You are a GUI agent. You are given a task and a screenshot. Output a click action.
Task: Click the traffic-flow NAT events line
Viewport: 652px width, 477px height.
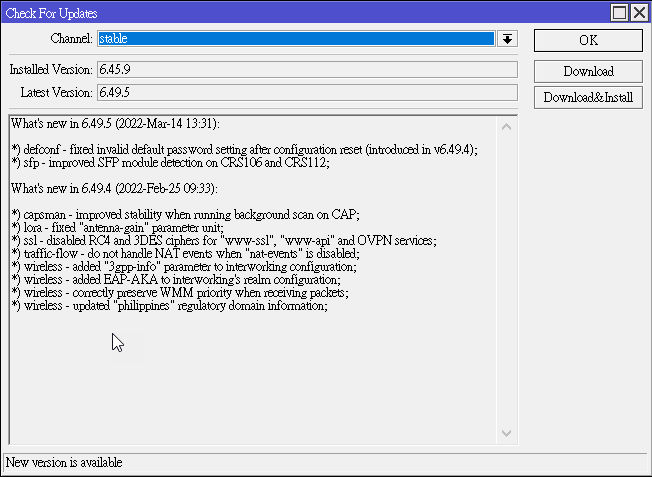[x=185, y=254]
